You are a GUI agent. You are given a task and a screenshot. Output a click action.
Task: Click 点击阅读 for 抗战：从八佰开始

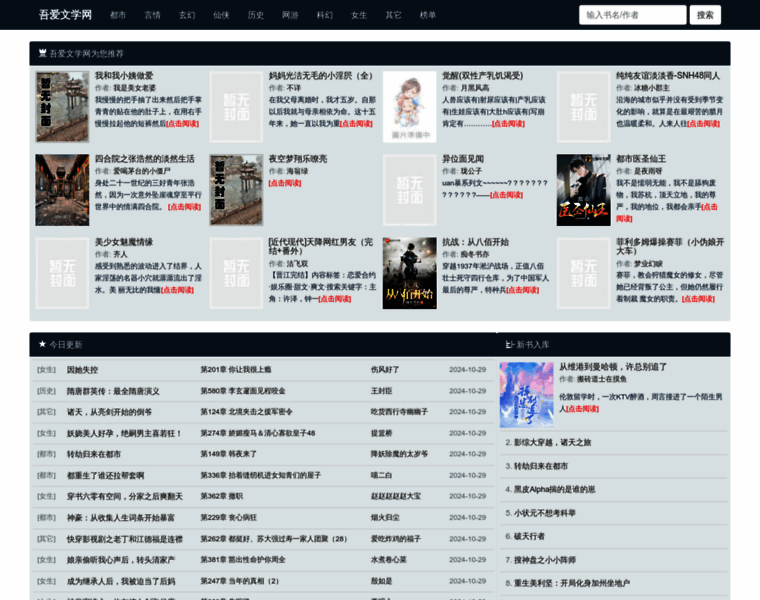522,290
